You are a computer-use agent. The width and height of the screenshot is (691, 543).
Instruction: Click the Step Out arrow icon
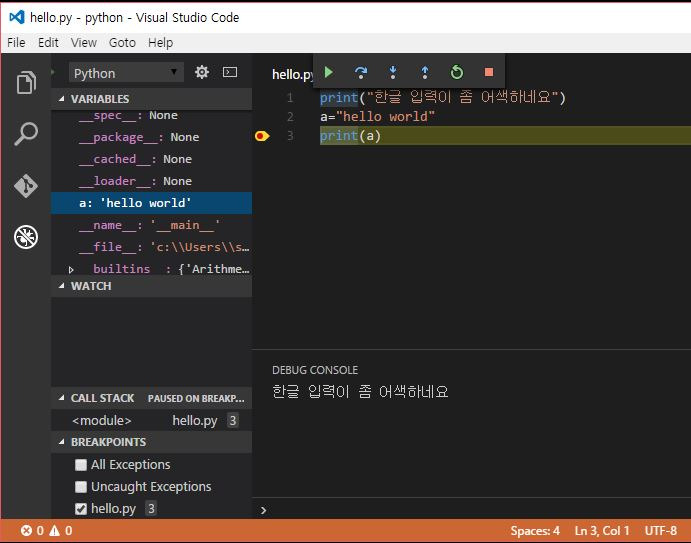[425, 72]
